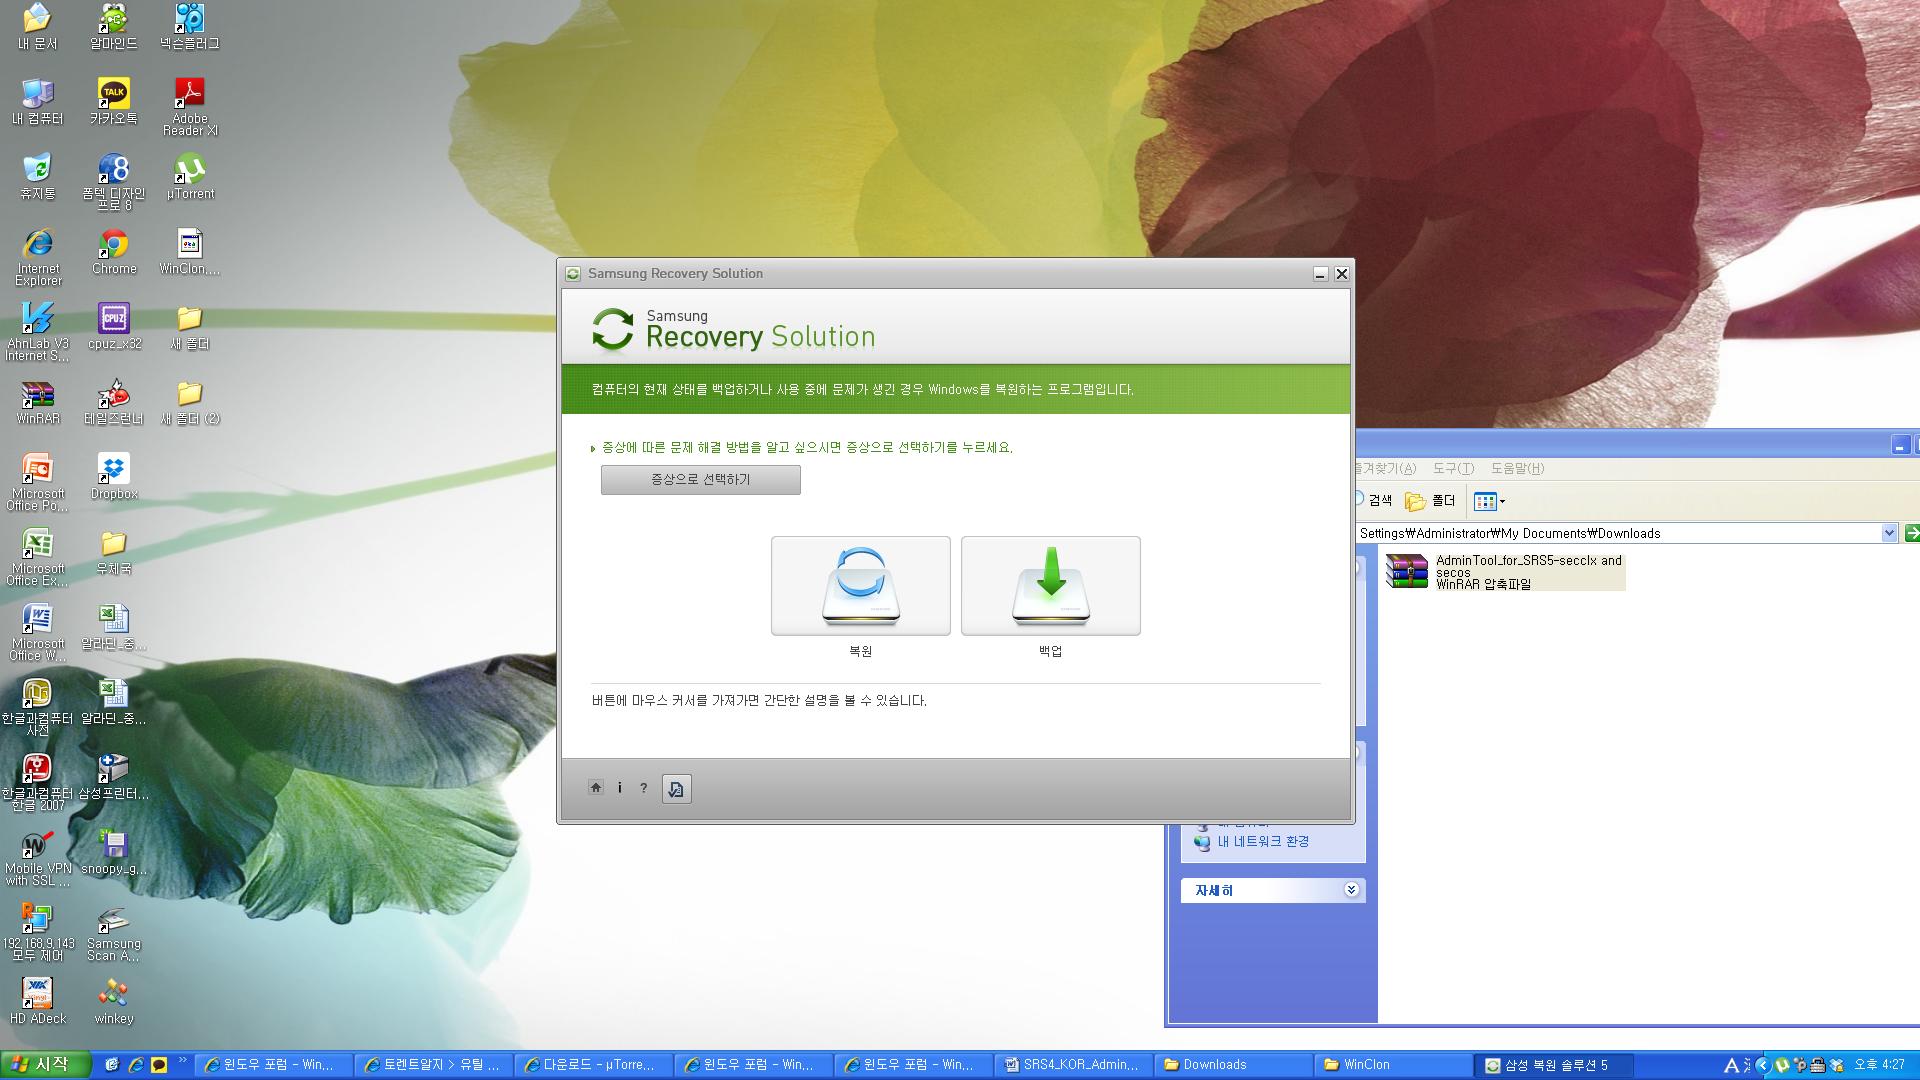Viewport: 1920px width, 1080px height.
Task: Launch WinRAR desktop shortcut
Action: tap(38, 402)
